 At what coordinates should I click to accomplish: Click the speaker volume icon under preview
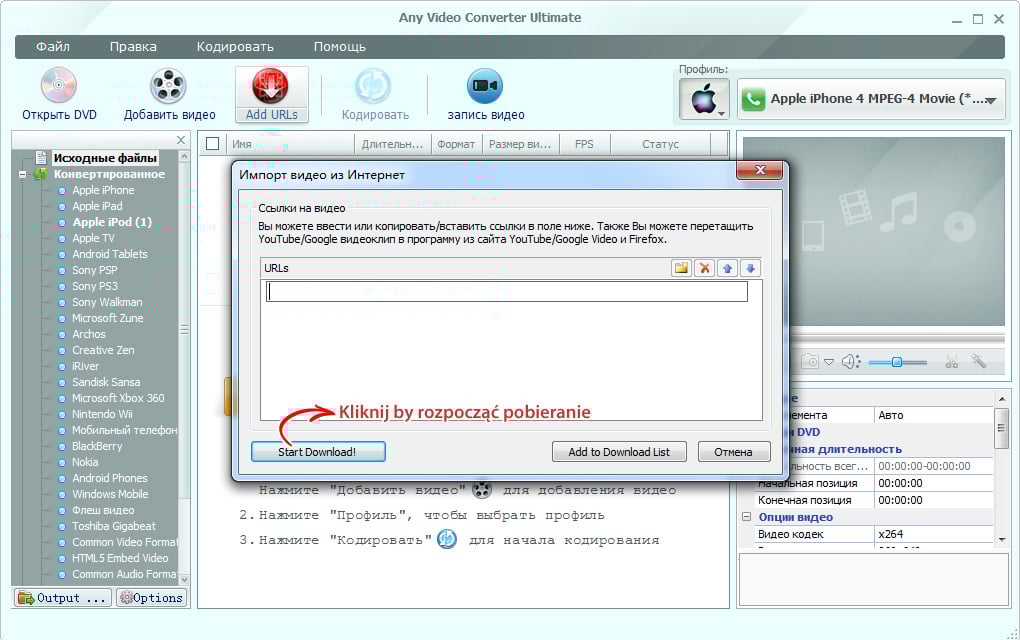point(850,362)
